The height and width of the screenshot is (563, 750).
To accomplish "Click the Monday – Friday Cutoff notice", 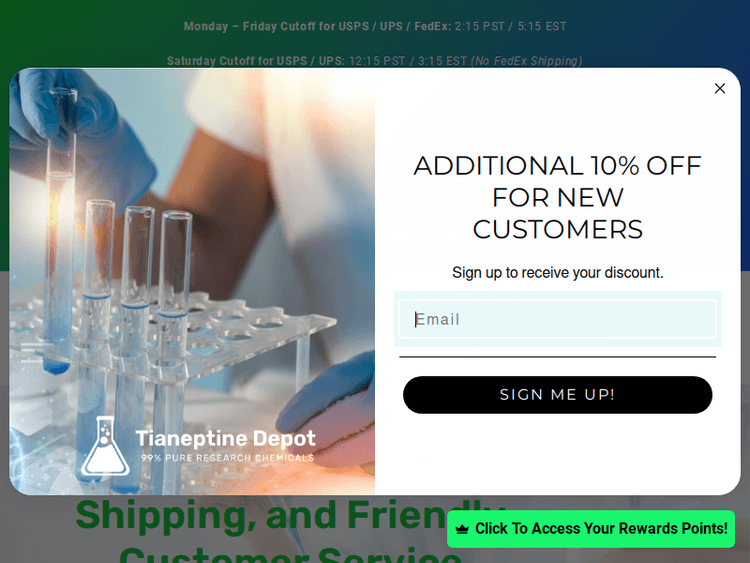I will [375, 26].
